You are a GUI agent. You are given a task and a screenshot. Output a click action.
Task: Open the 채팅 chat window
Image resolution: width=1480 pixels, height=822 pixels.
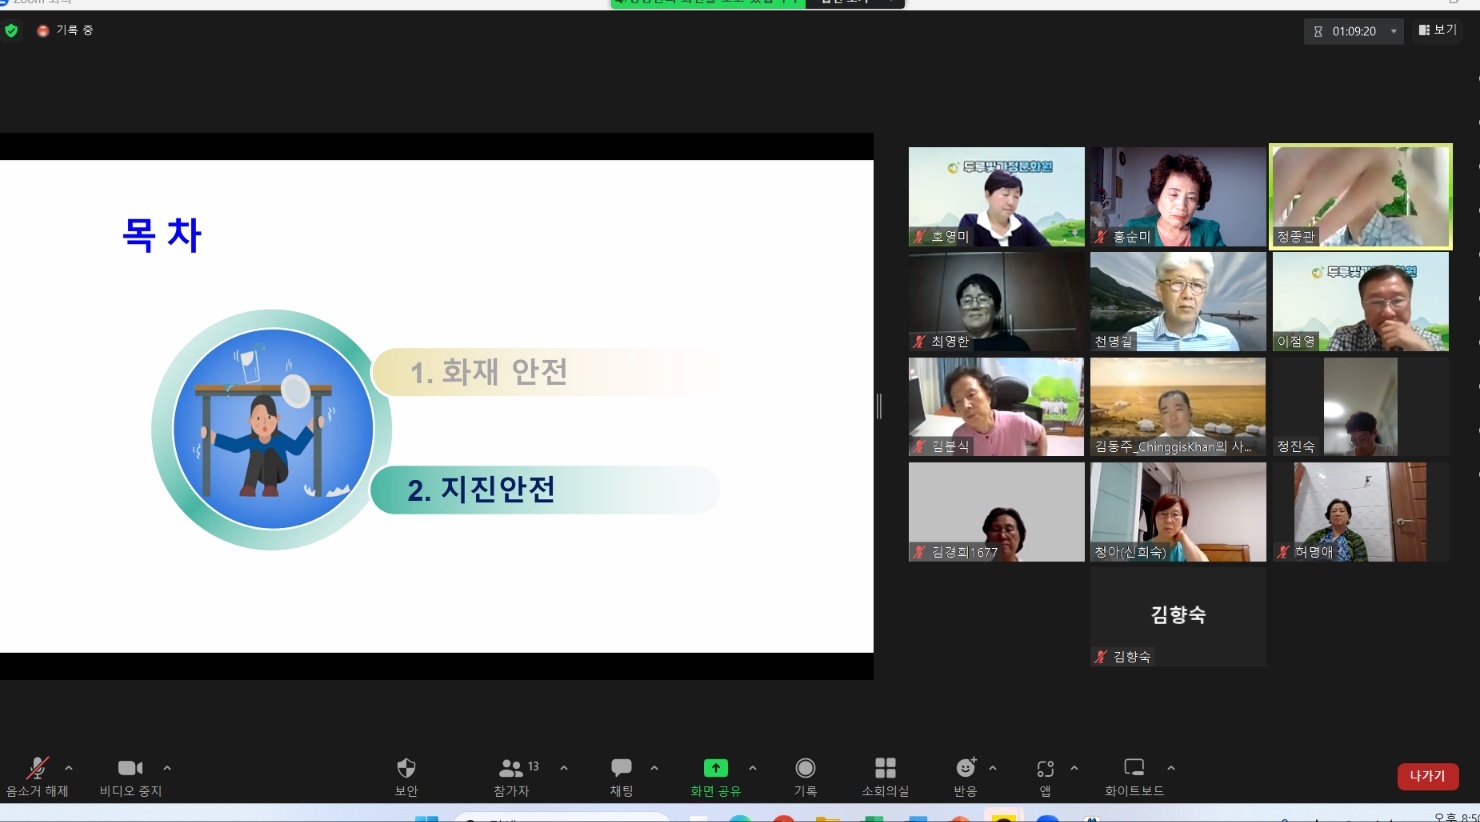pos(621,768)
